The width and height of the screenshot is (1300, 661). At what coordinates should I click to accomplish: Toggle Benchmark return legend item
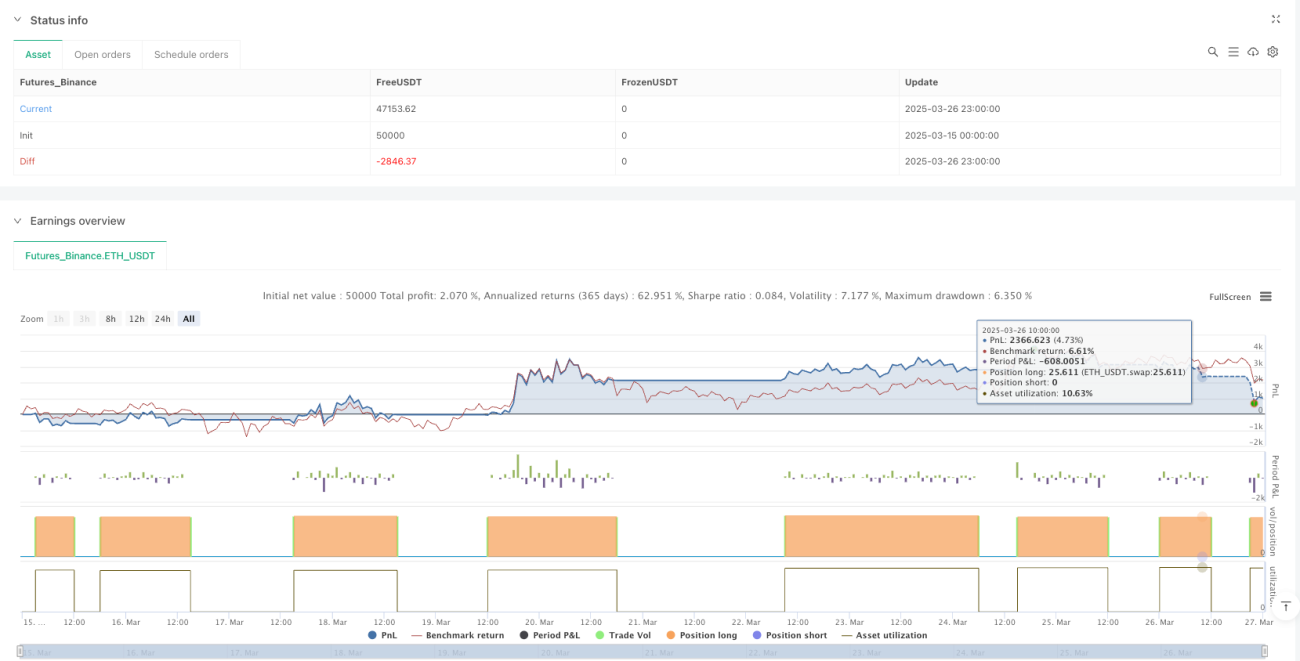point(457,635)
